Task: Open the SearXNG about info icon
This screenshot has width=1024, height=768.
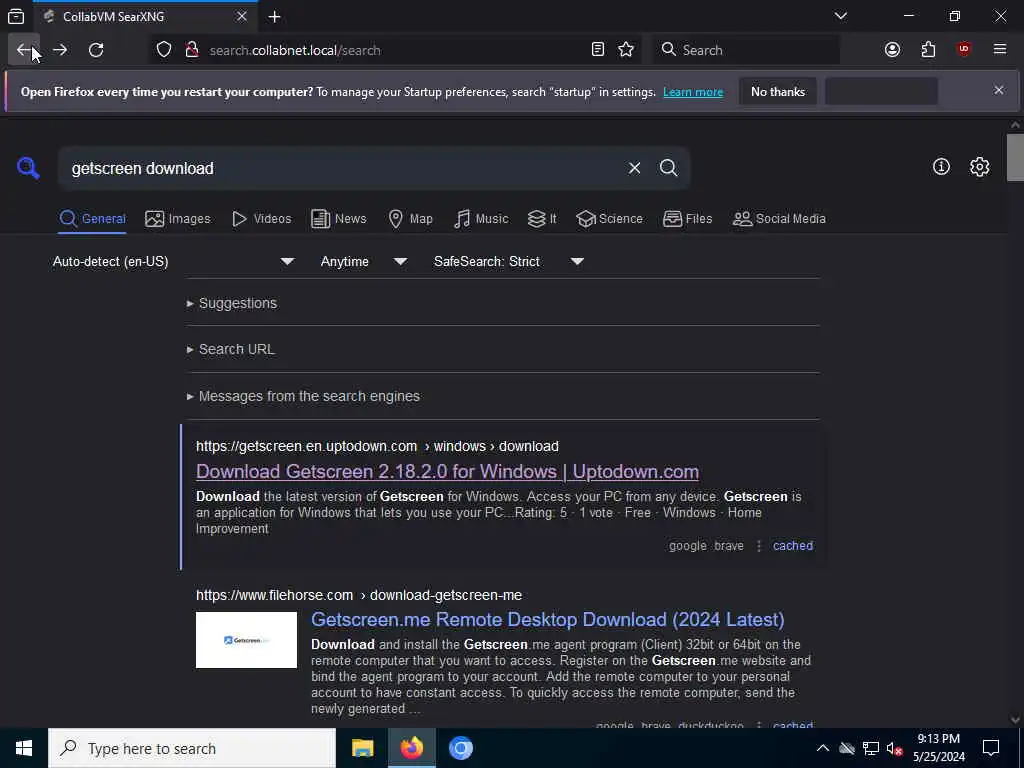Action: [x=941, y=167]
